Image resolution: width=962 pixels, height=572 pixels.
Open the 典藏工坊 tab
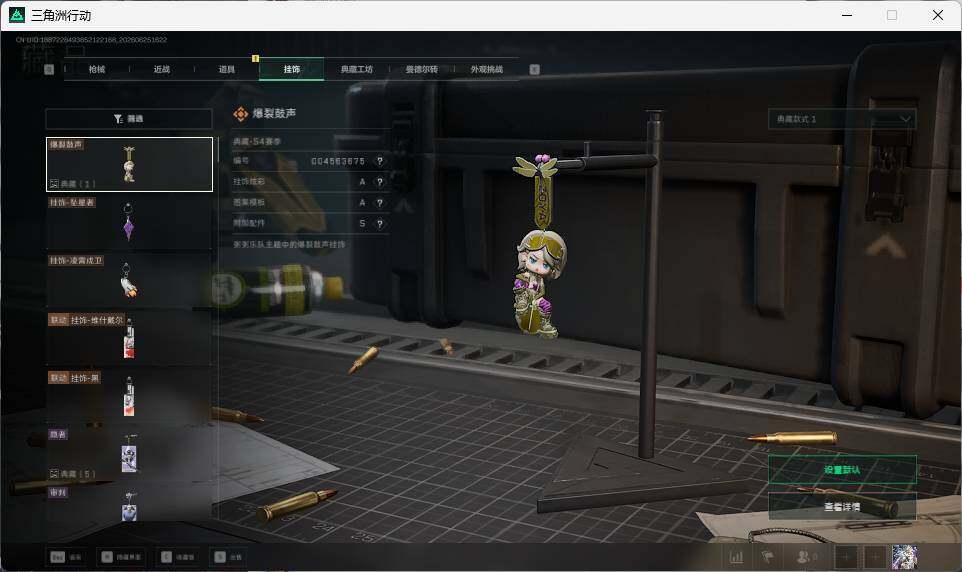356,69
